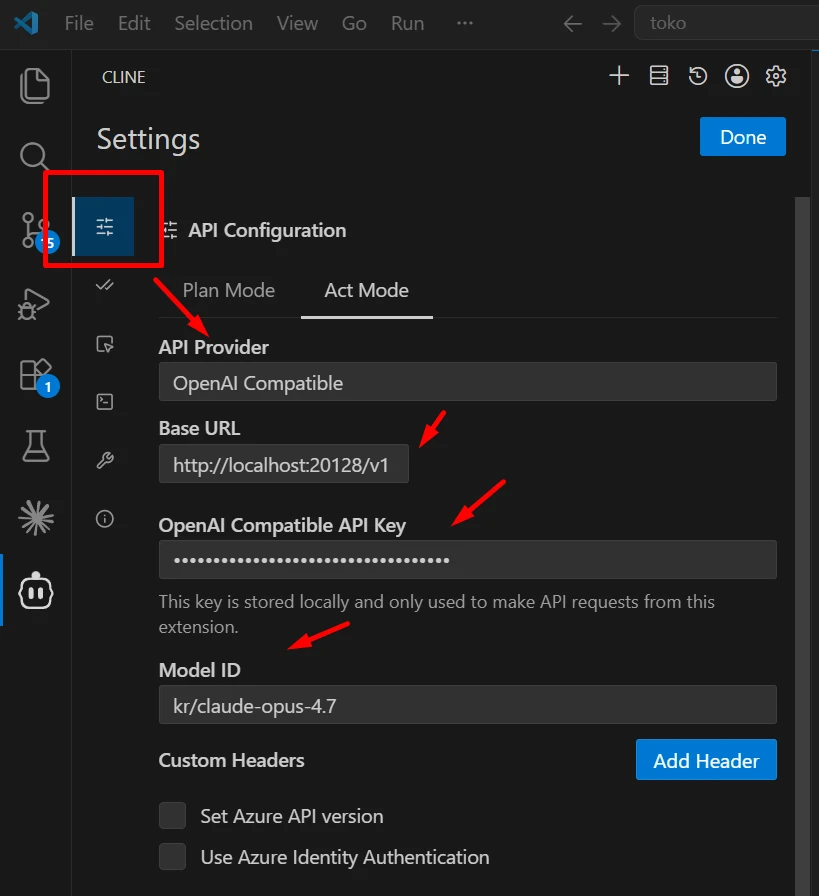
Task: Click the Add Header button
Action: 706,760
